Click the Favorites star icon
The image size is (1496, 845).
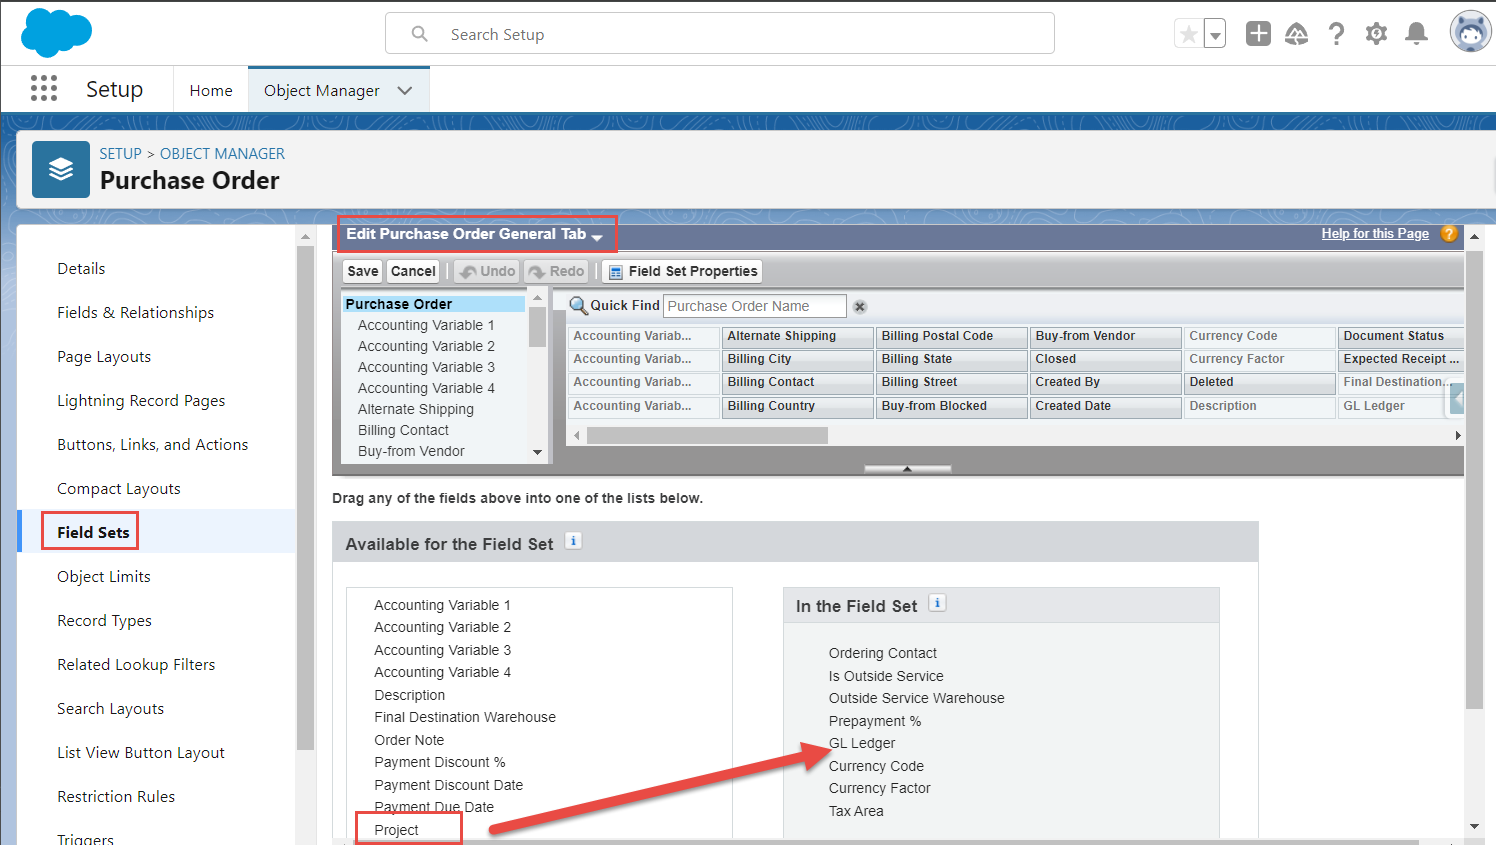[x=1189, y=35]
